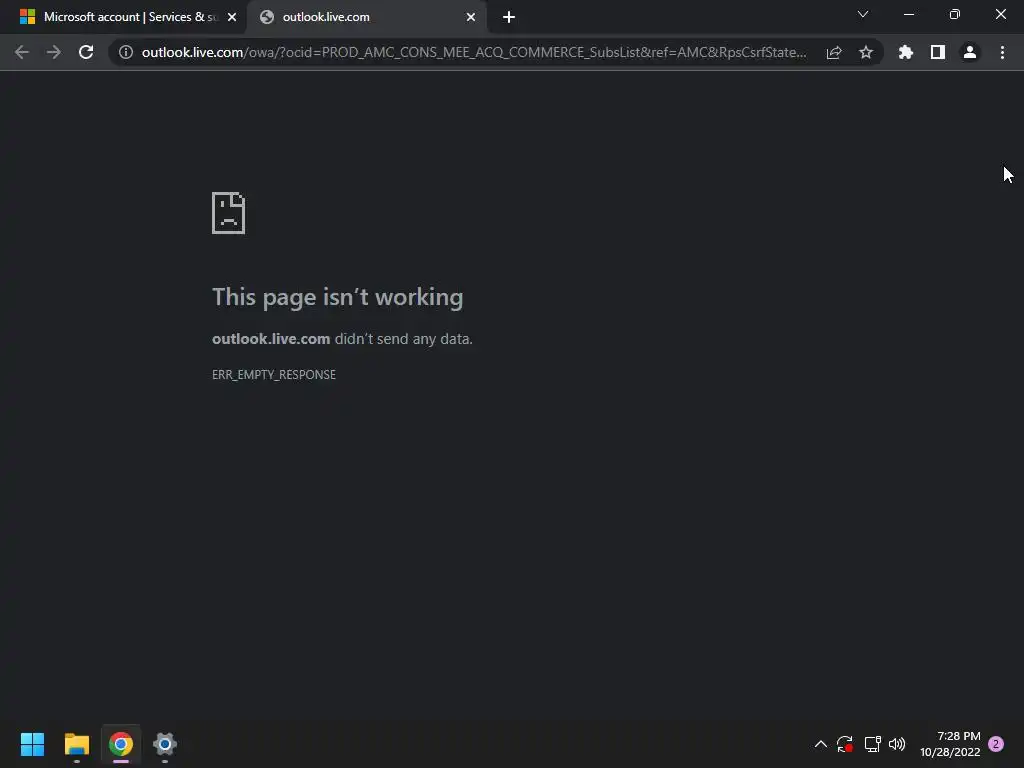Image resolution: width=1024 pixels, height=768 pixels.
Task: Close the Chrome window
Action: point(1000,14)
